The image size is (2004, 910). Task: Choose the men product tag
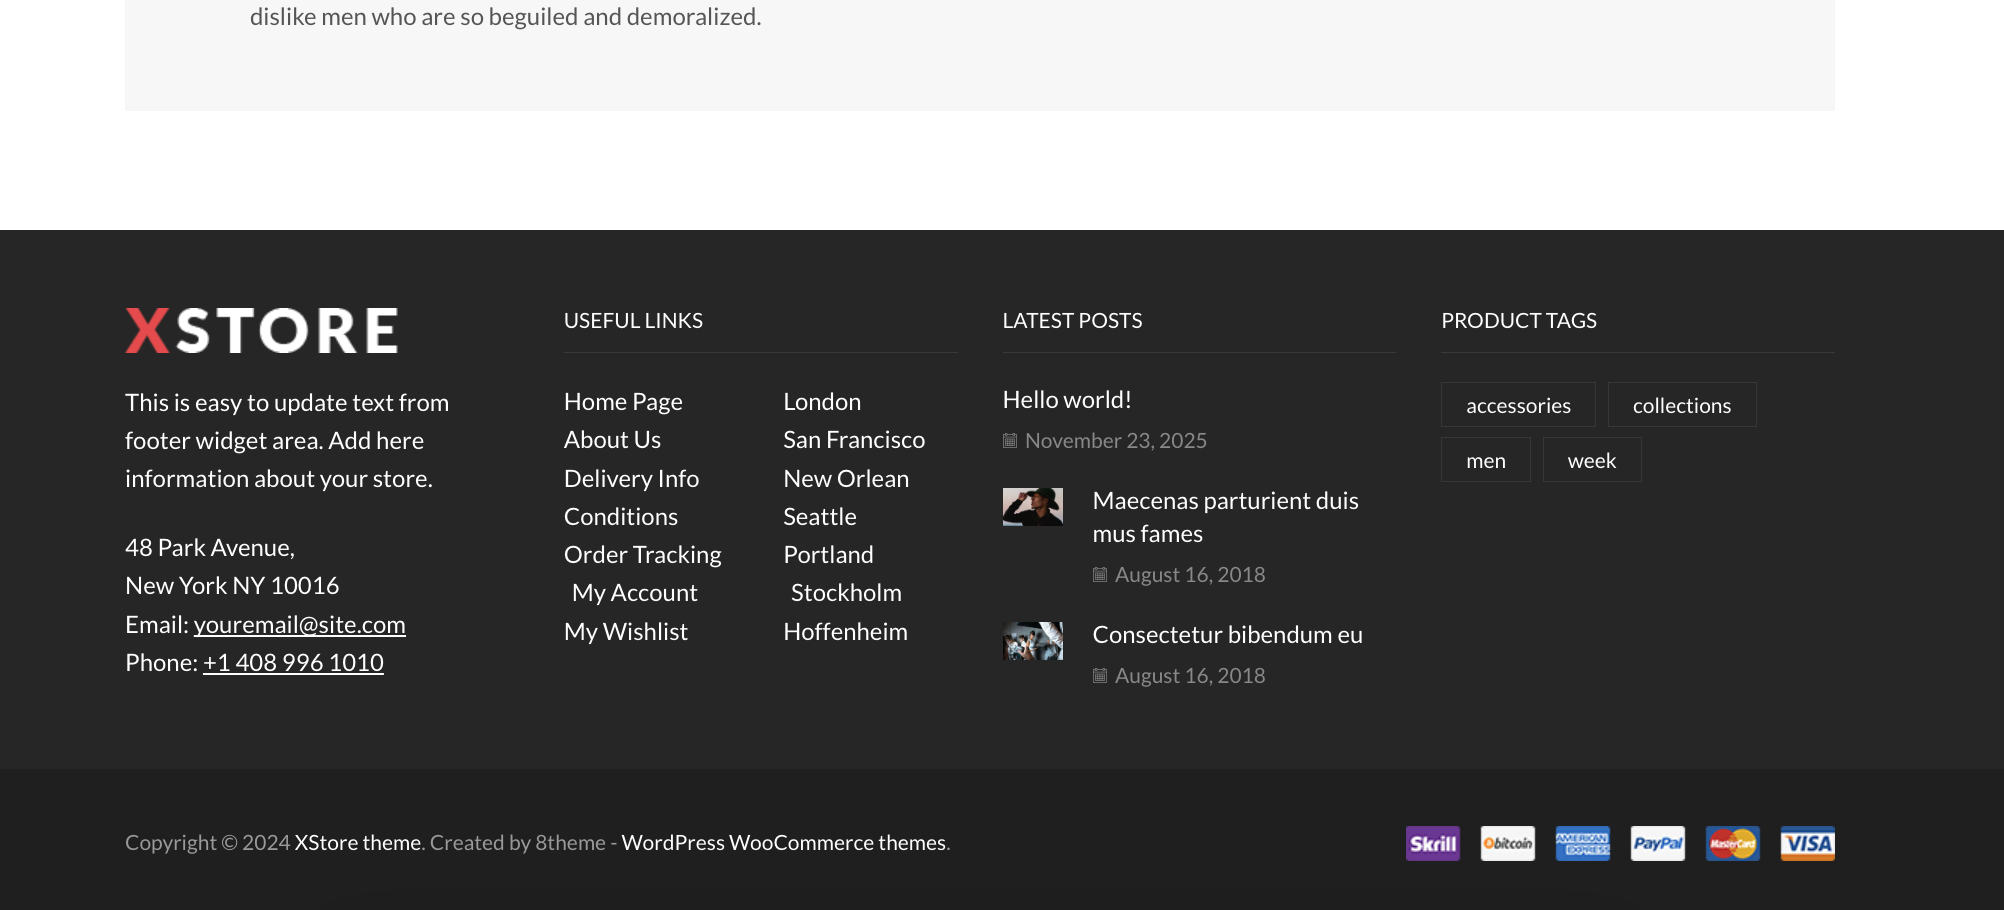[1485, 460]
